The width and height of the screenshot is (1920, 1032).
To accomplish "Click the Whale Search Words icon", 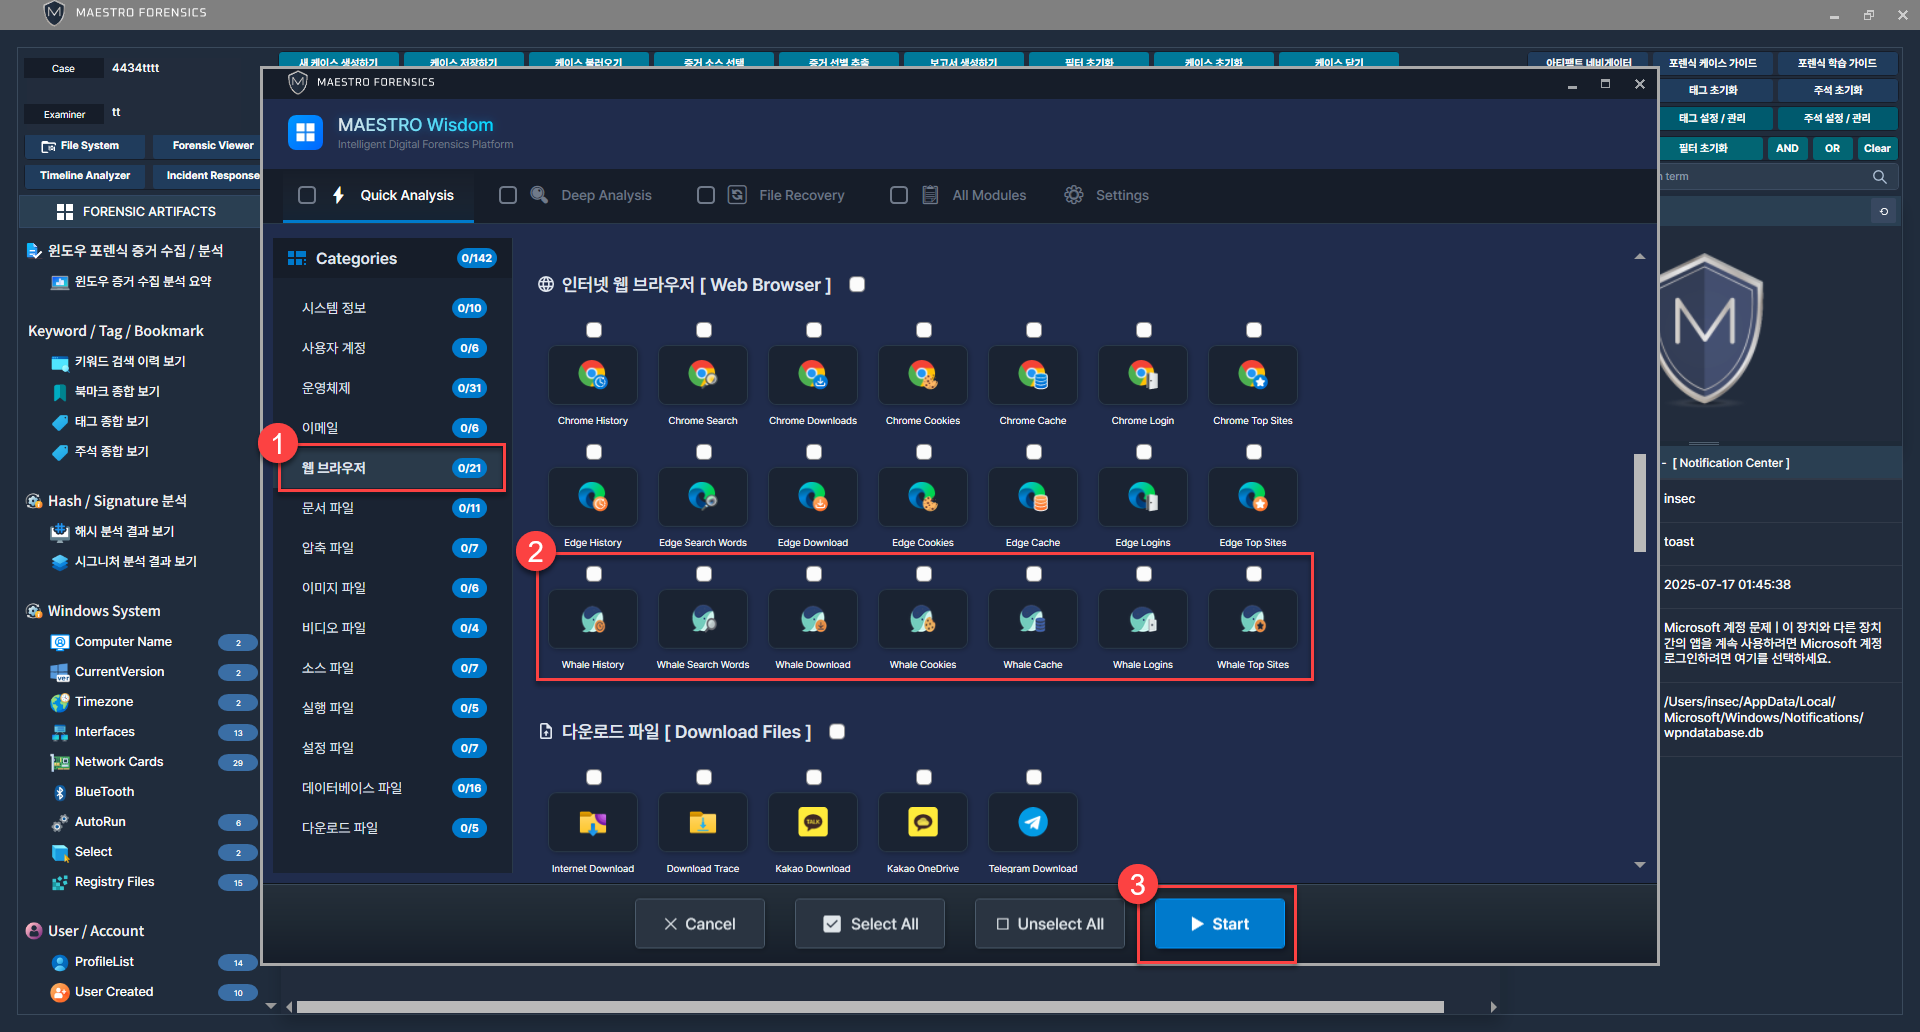I will (x=703, y=620).
